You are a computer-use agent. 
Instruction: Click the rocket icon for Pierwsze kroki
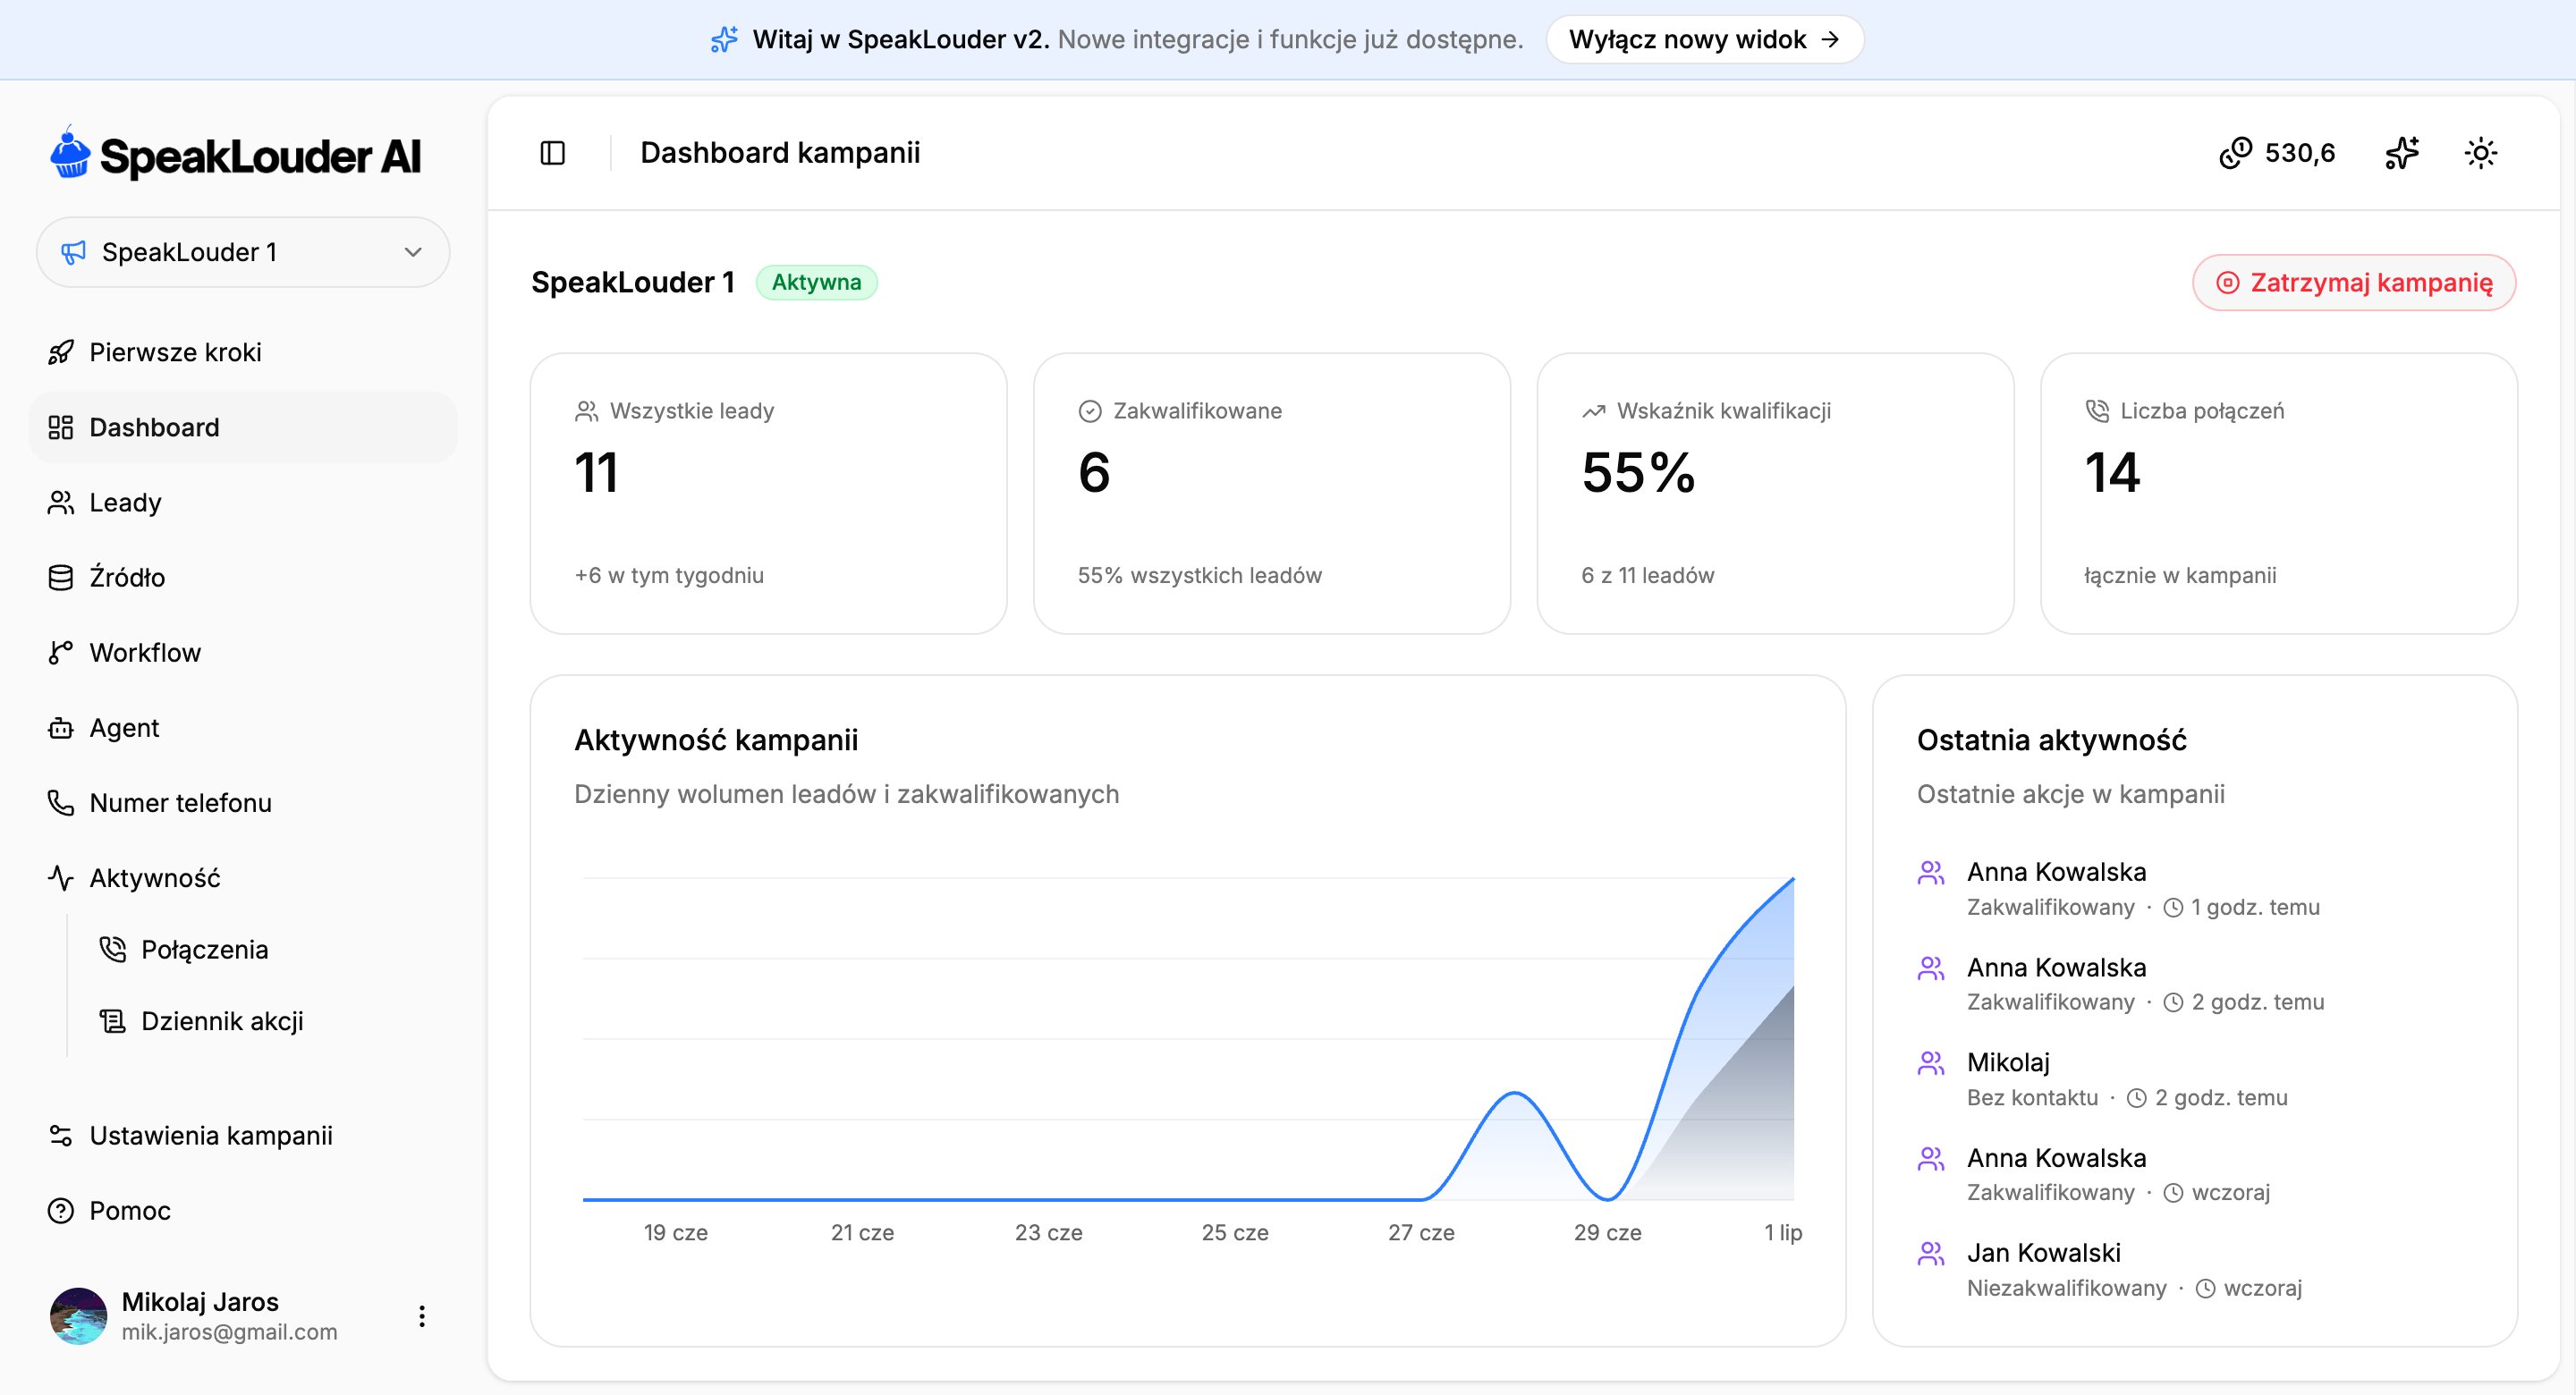pos(61,352)
